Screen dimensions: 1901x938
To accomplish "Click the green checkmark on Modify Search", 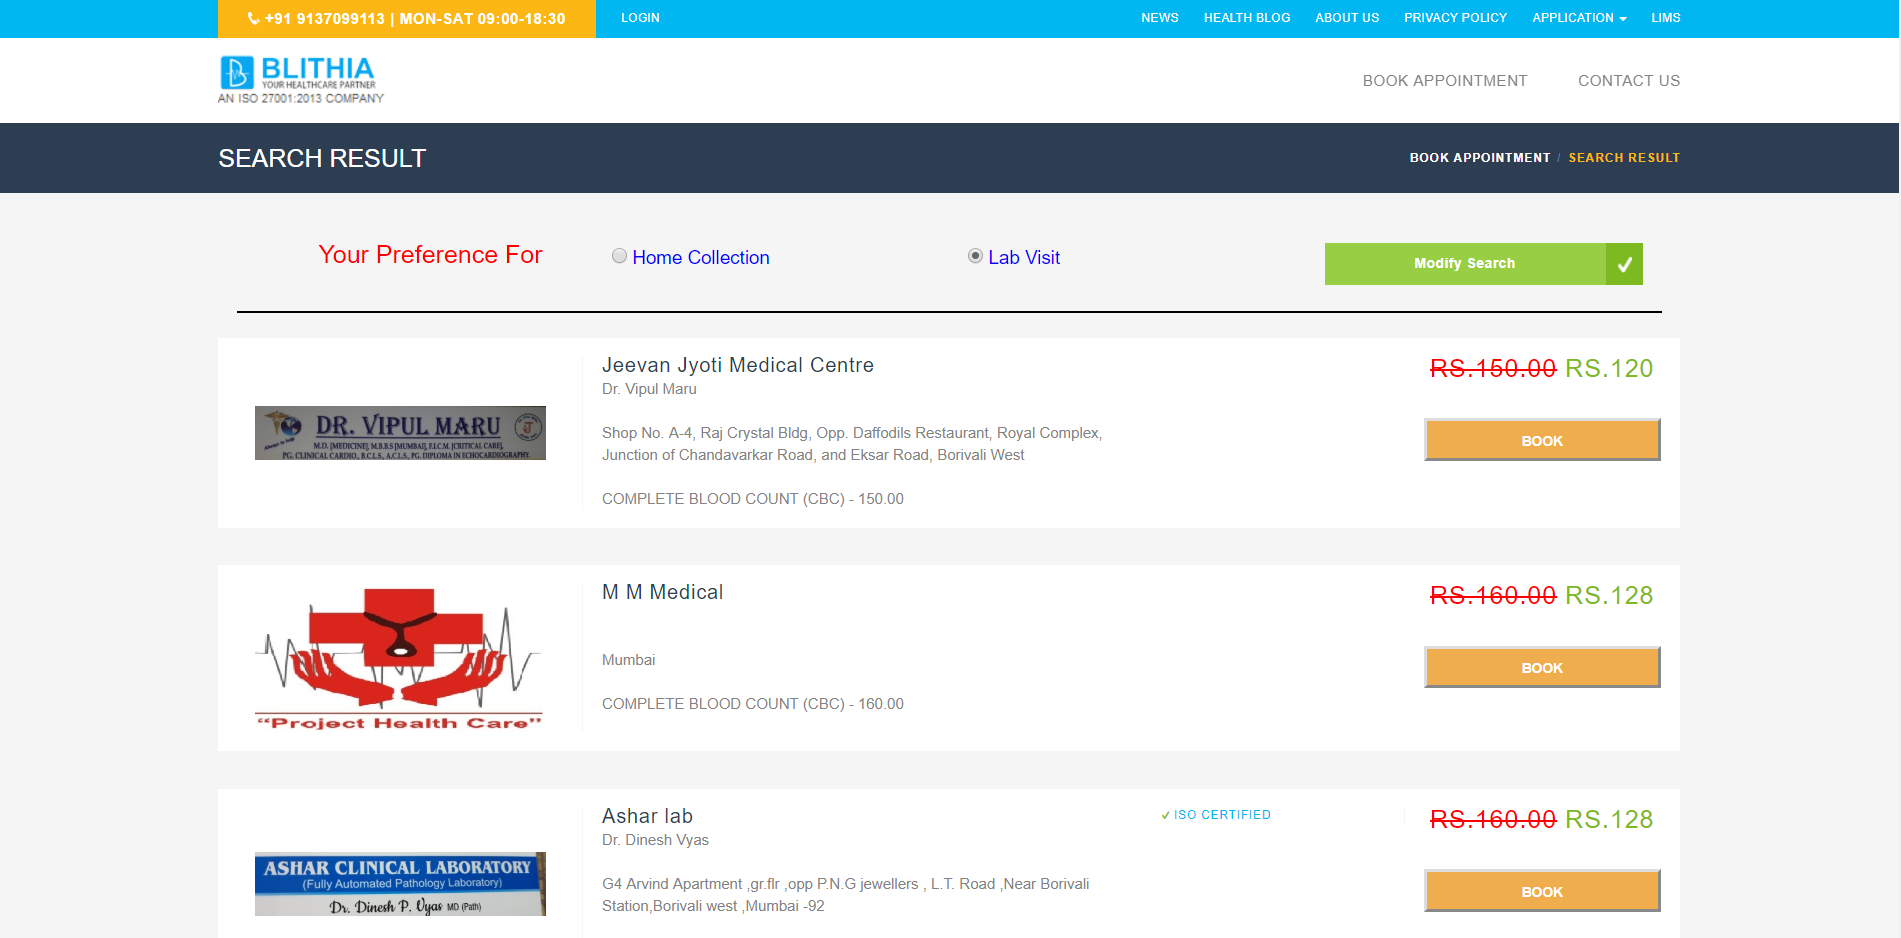I will 1624,264.
